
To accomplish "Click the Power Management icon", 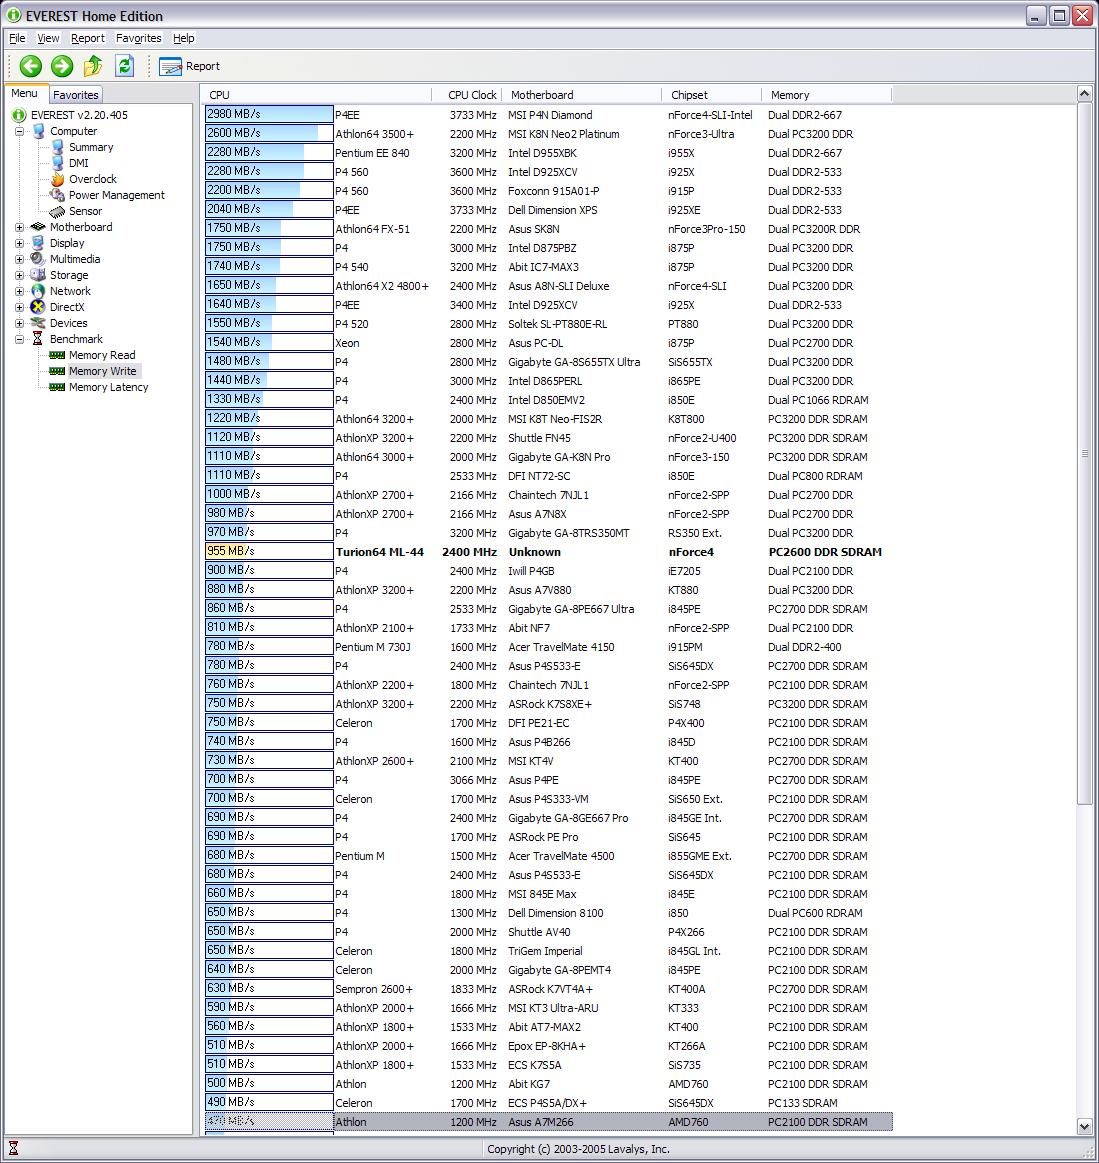I will coord(57,195).
